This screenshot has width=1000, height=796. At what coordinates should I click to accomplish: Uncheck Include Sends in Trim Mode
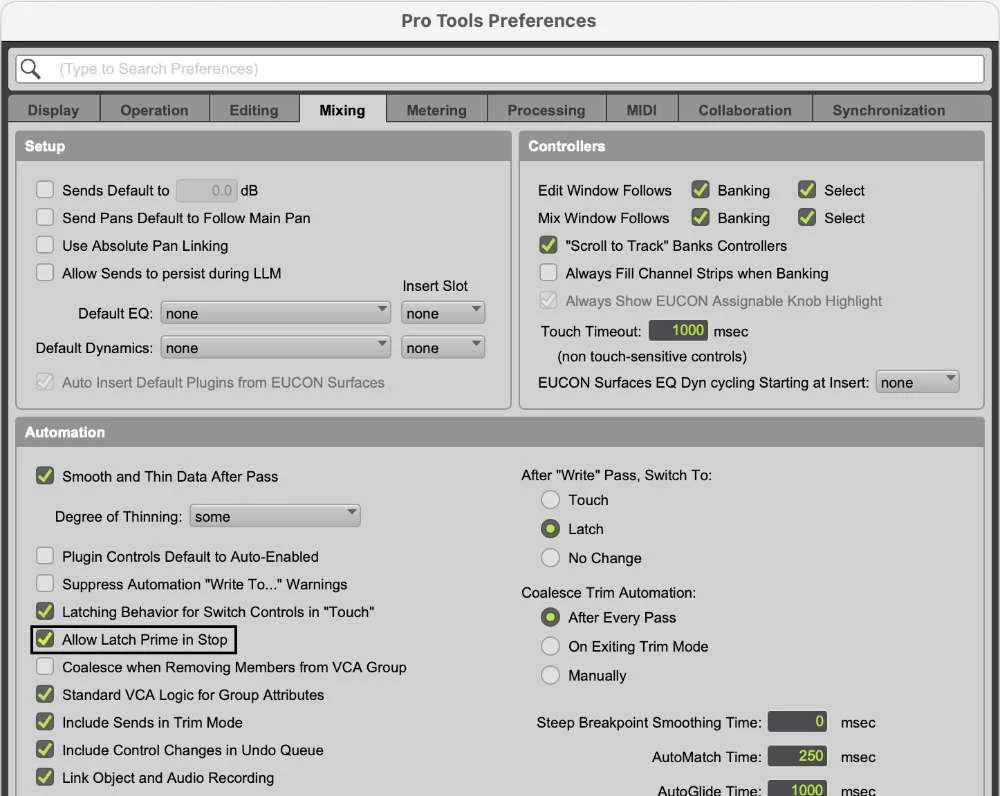coord(45,721)
